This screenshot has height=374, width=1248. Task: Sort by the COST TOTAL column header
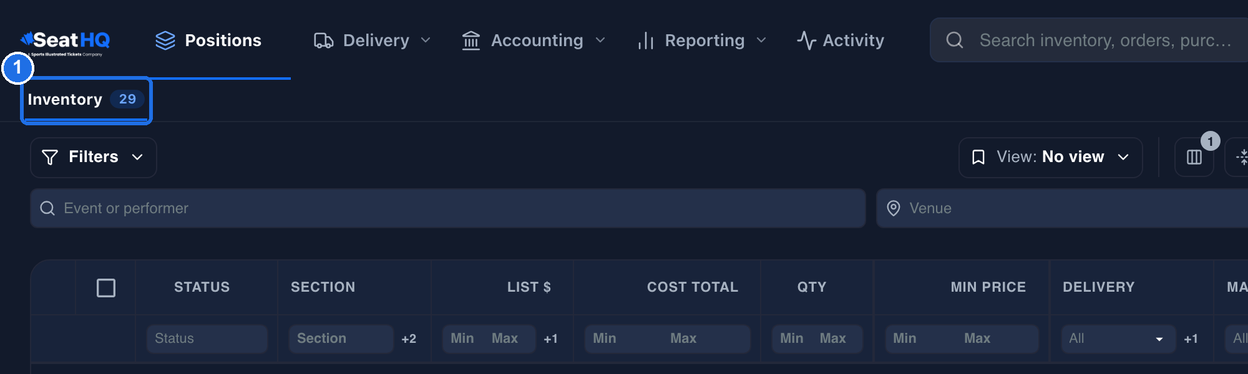tap(692, 287)
